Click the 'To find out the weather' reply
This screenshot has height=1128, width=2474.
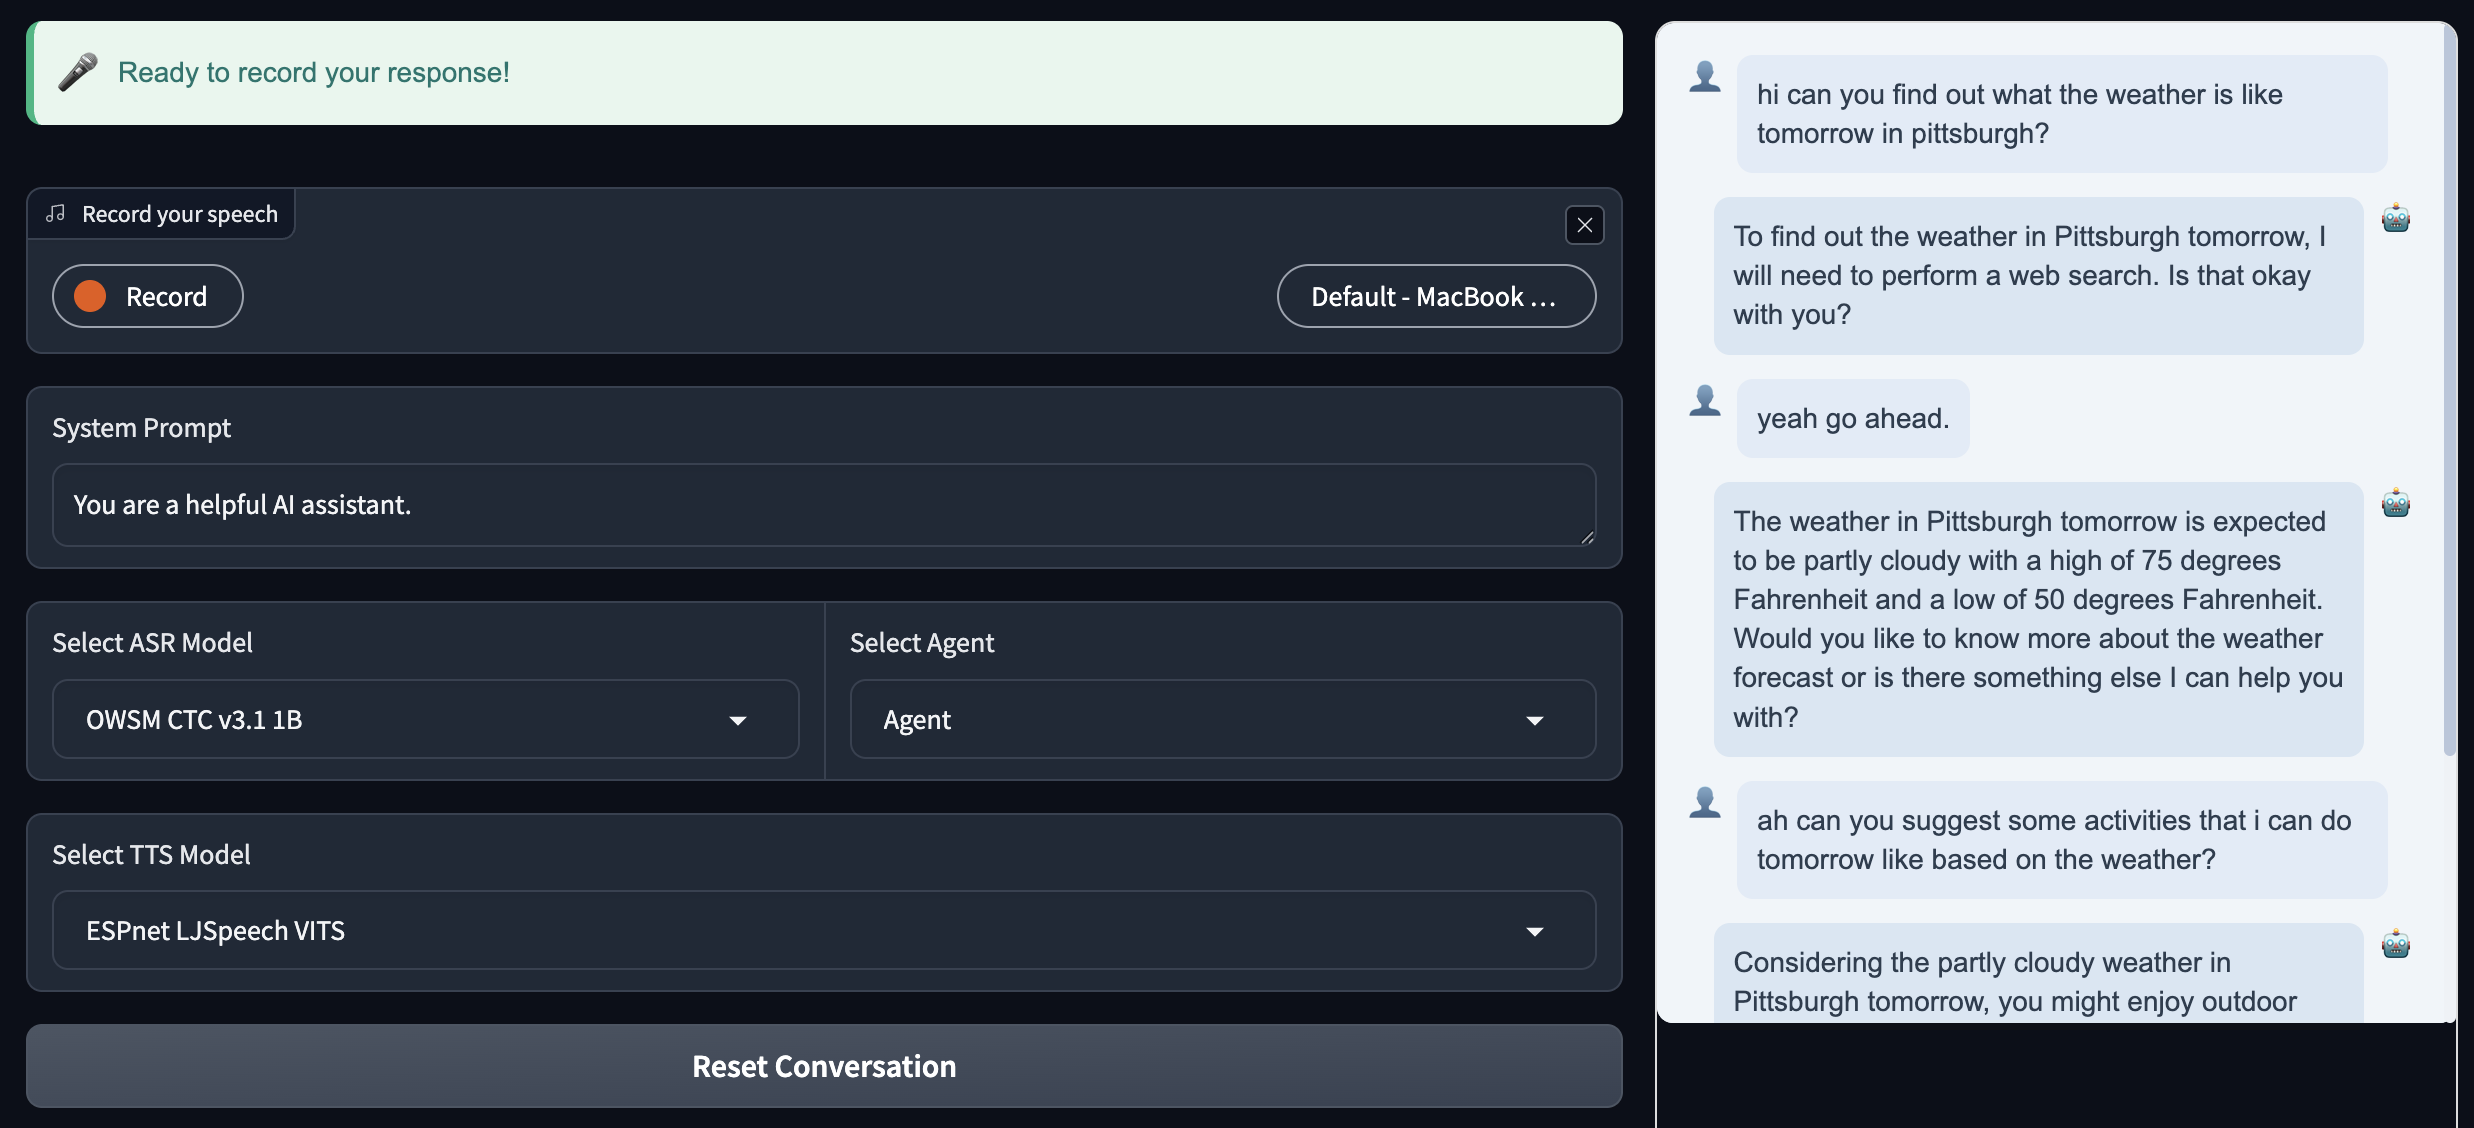coord(2038,275)
